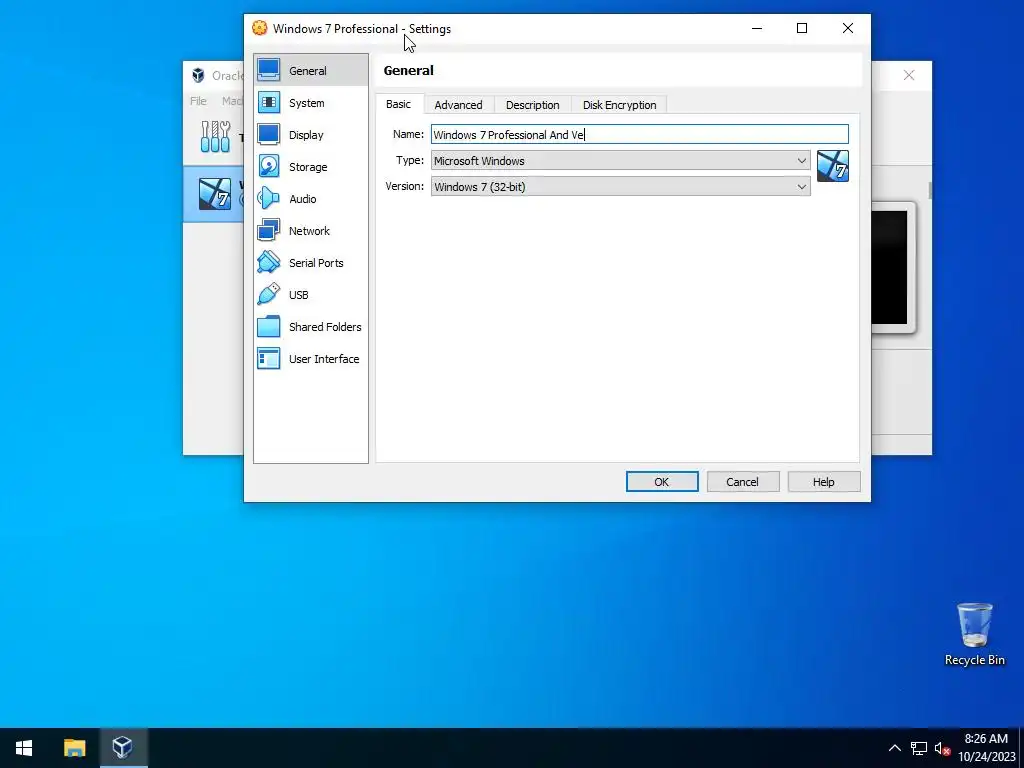The image size is (1024, 768).
Task: Click the VirtualBox taskbar icon
Action: (123, 748)
